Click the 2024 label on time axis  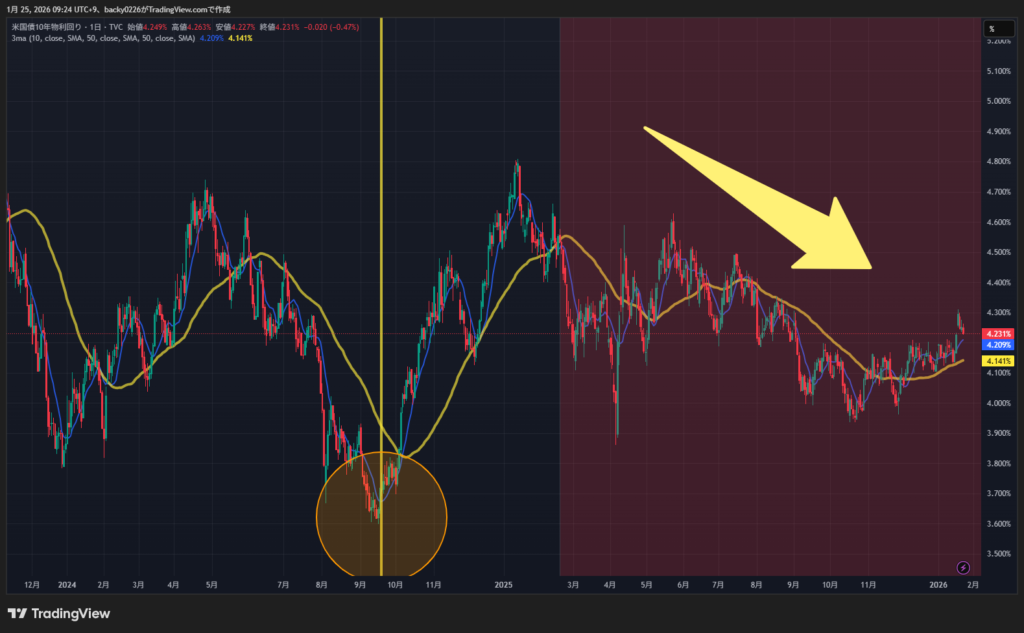coord(67,583)
